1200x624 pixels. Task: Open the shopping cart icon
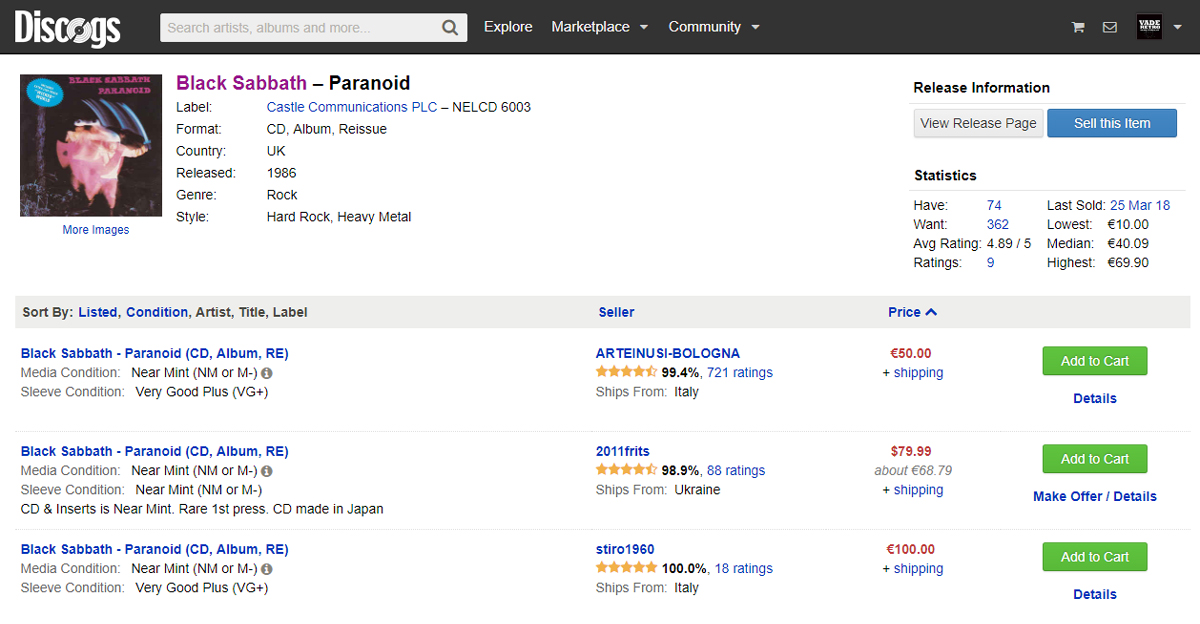(x=1078, y=27)
